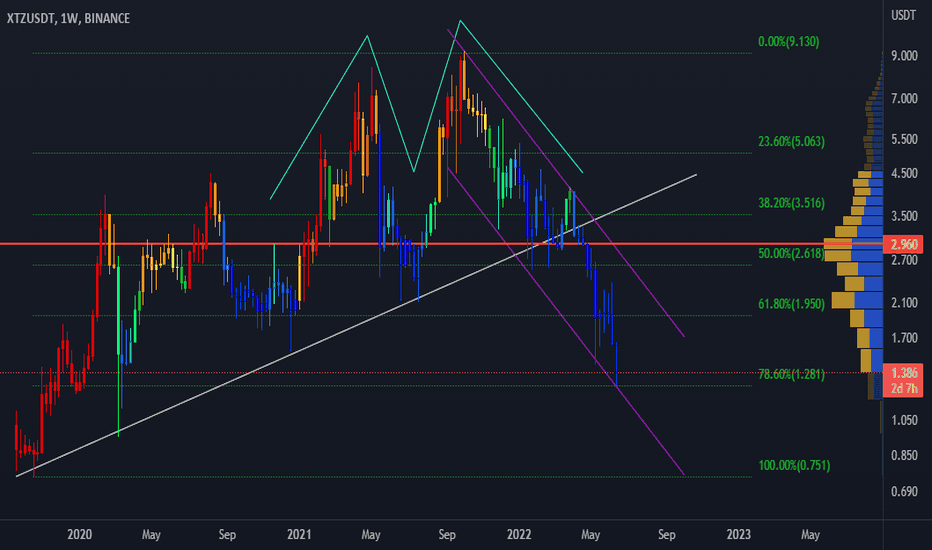Viewport: 932px width, 550px height.
Task: Click the 7.000 price axis label
Action: click(x=904, y=99)
